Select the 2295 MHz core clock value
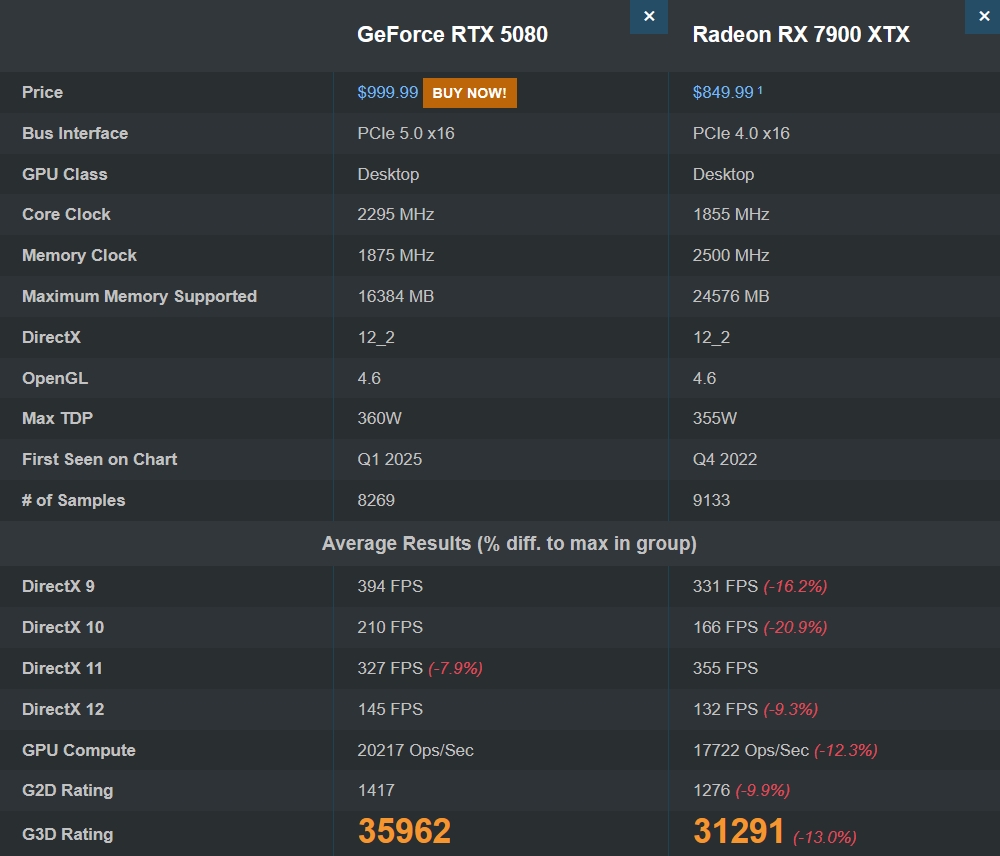This screenshot has width=1000, height=856. pyautogui.click(x=395, y=214)
